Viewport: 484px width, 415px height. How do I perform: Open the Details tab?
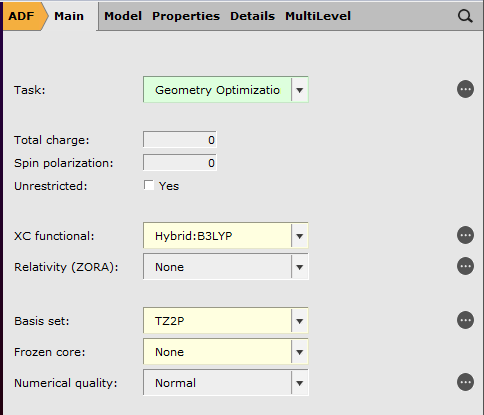point(252,16)
